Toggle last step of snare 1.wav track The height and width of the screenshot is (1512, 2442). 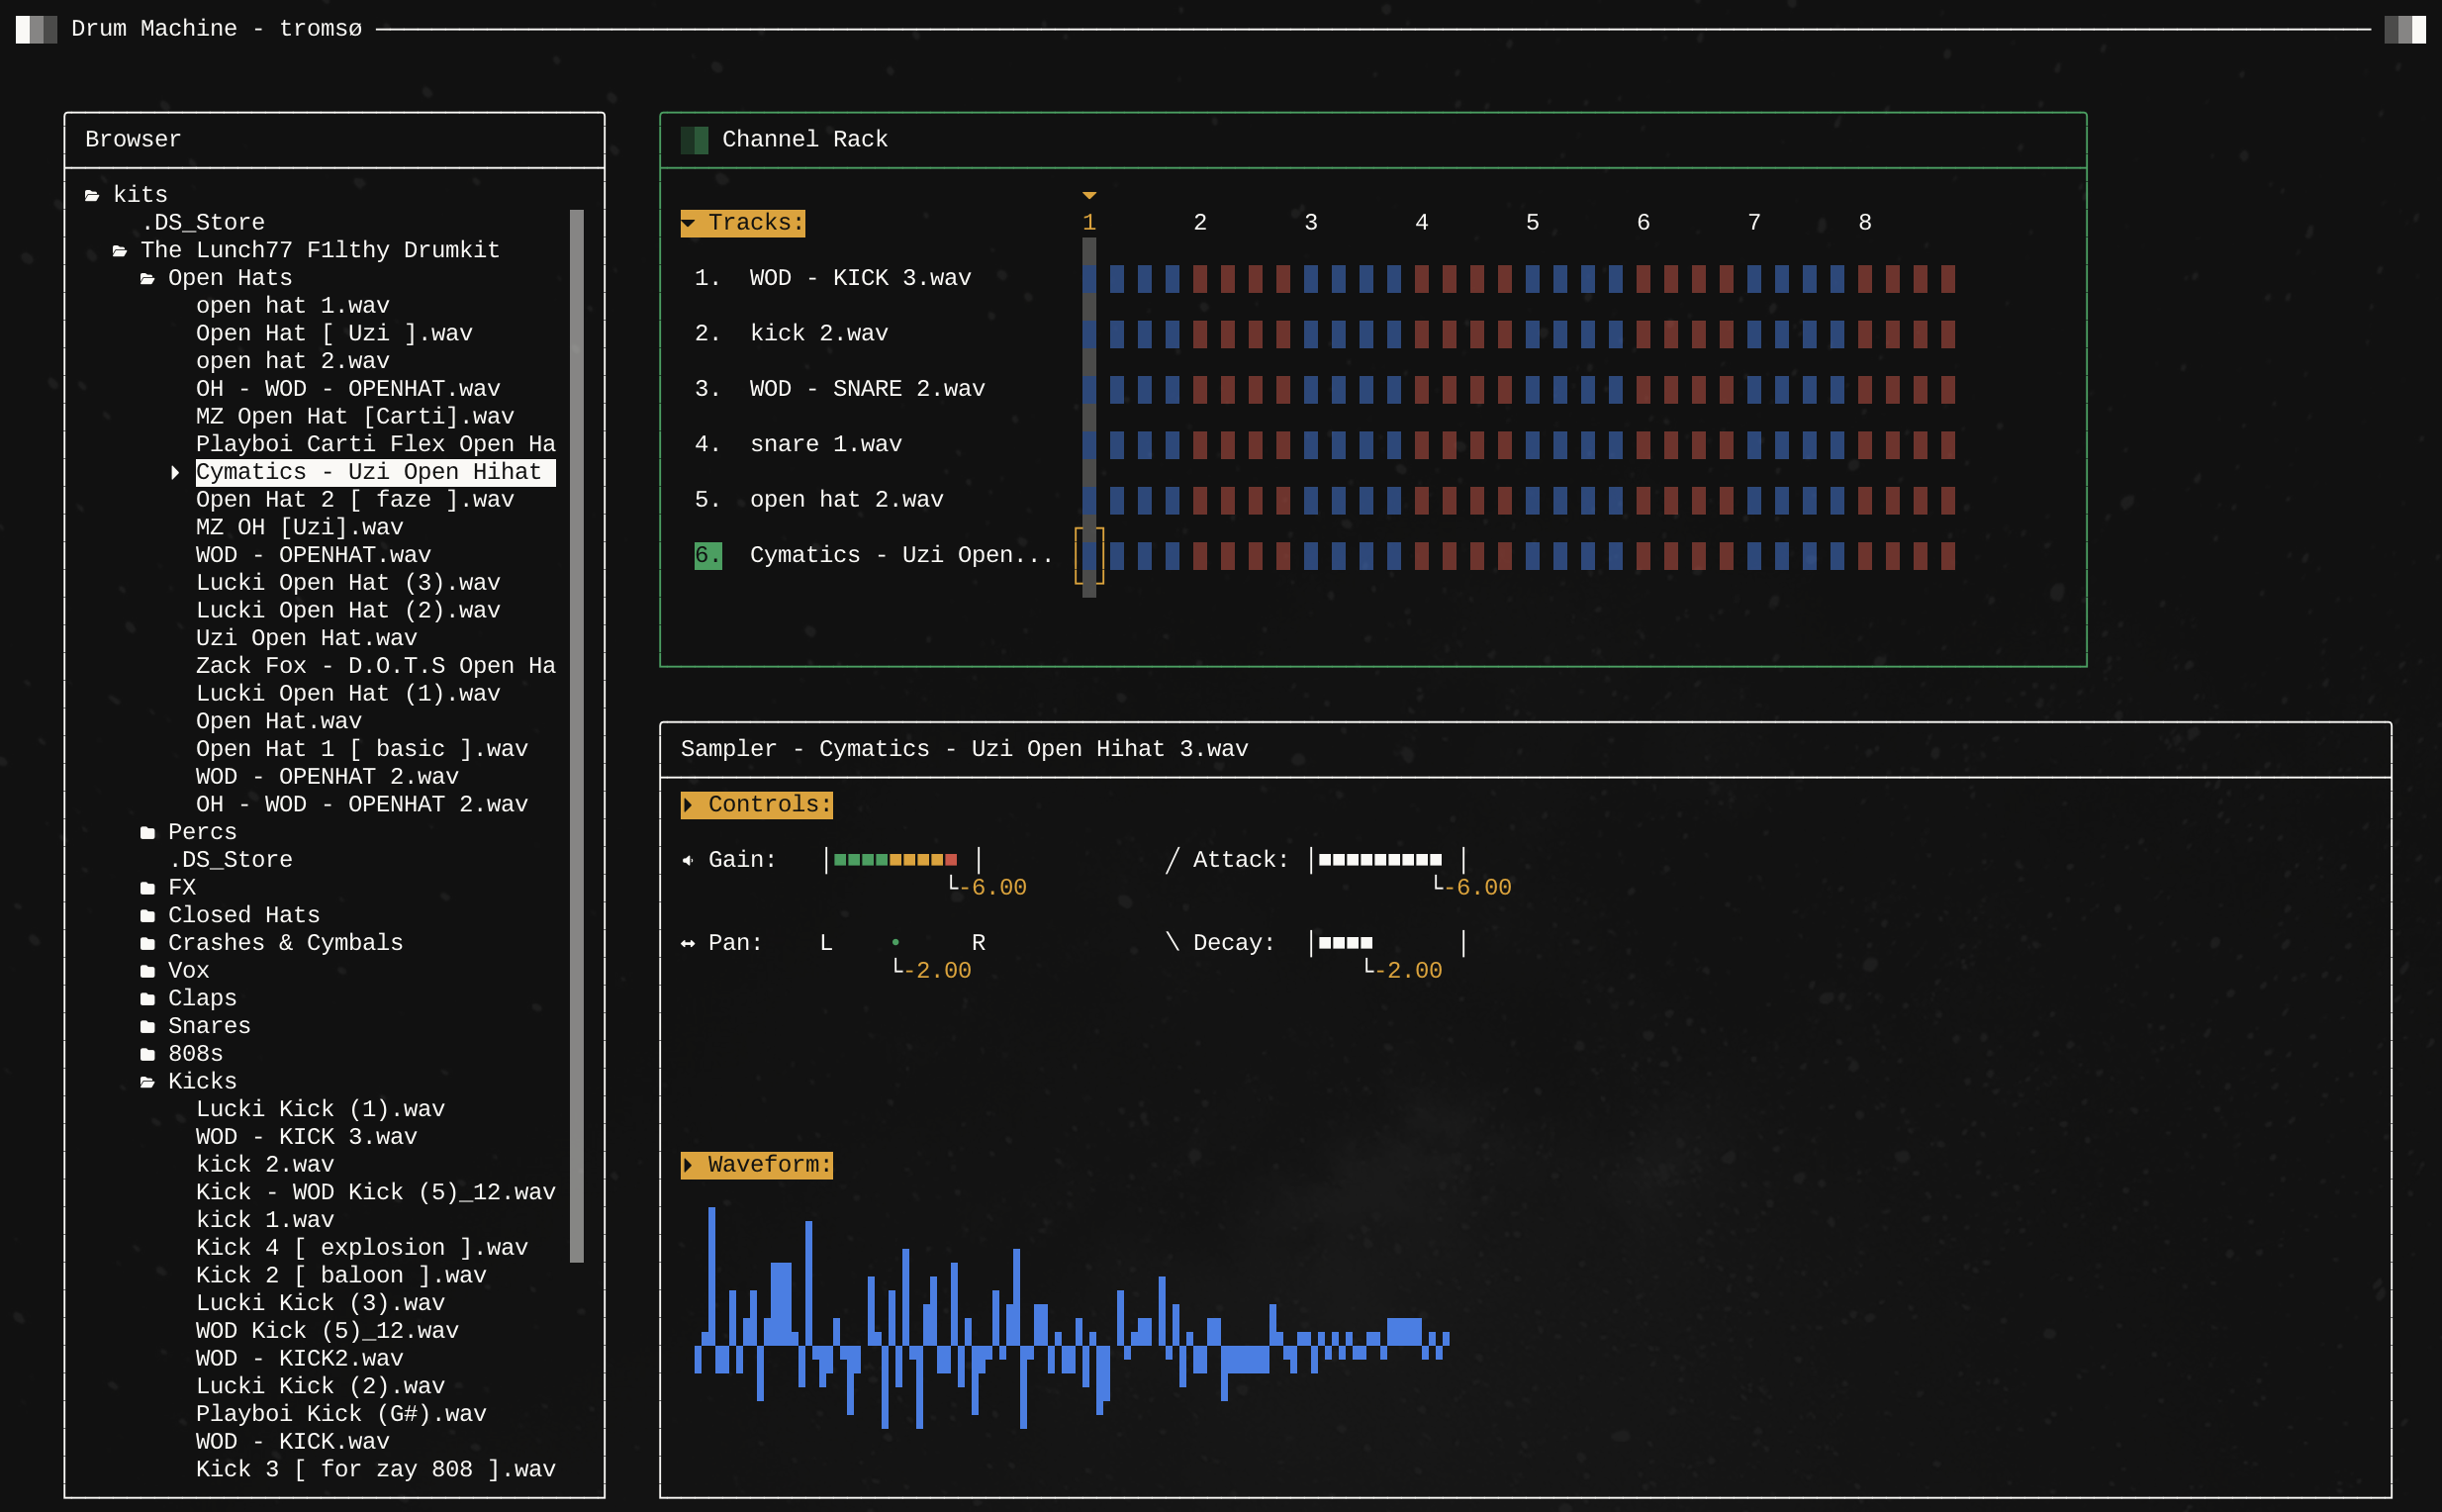click(1947, 444)
